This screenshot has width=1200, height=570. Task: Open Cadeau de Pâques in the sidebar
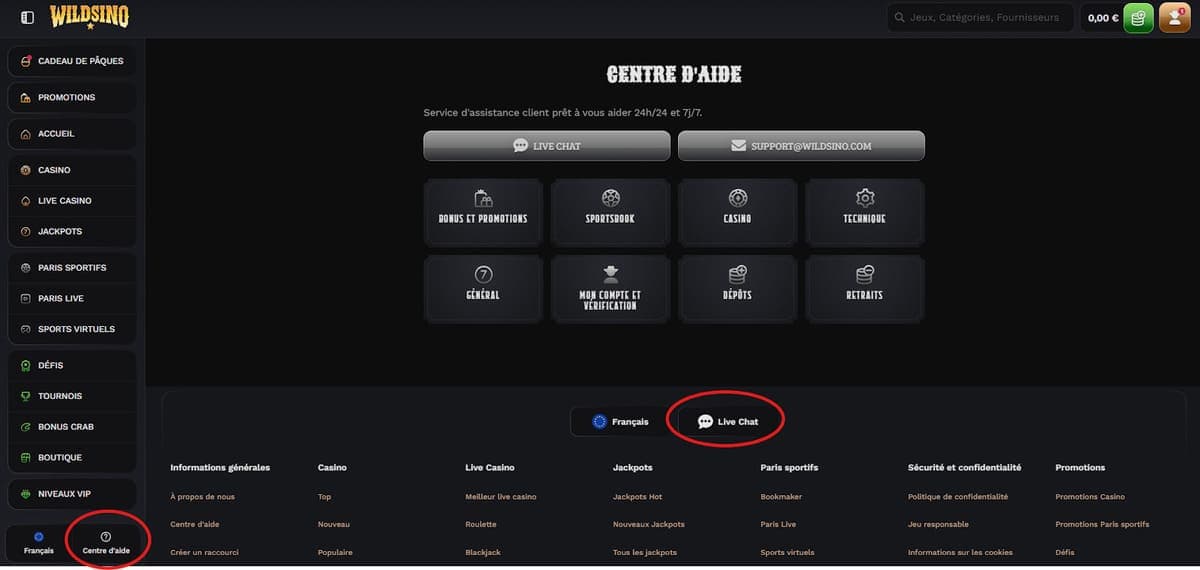[72, 61]
